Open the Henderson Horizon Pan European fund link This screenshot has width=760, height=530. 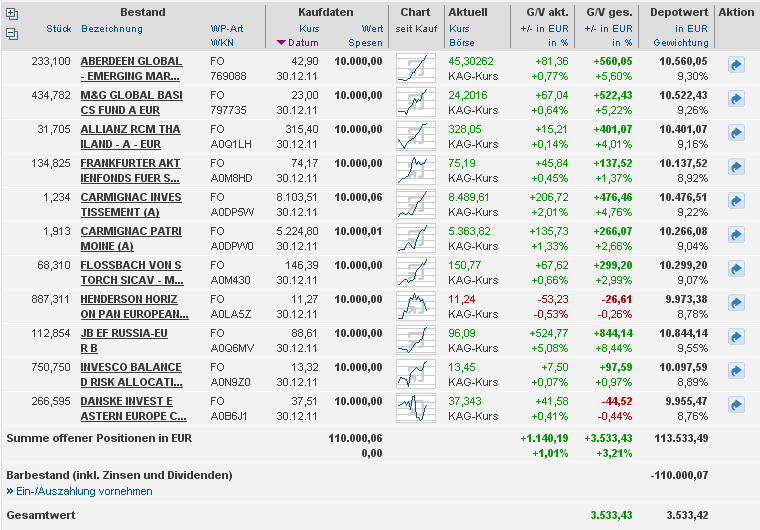tap(132, 304)
